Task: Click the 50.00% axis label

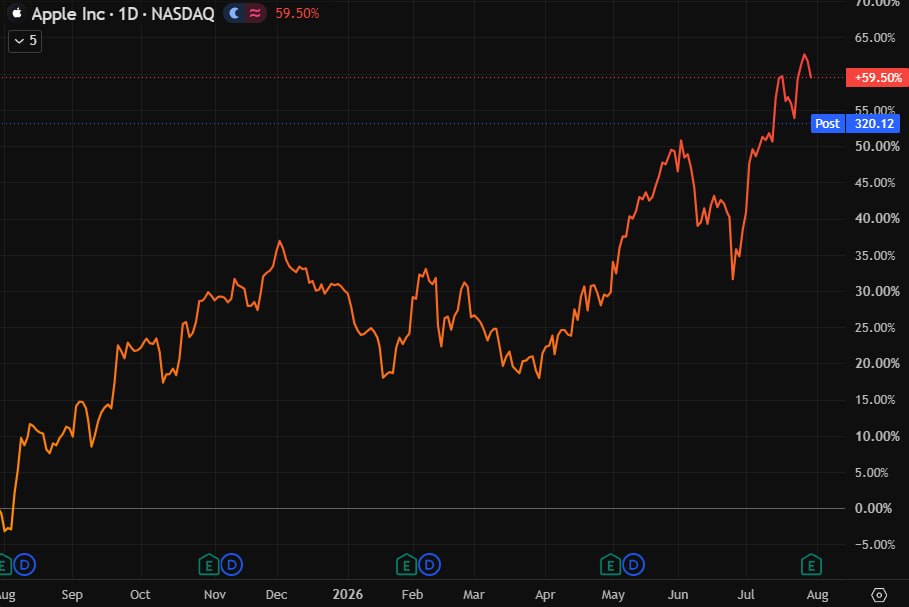Action: tap(877, 146)
